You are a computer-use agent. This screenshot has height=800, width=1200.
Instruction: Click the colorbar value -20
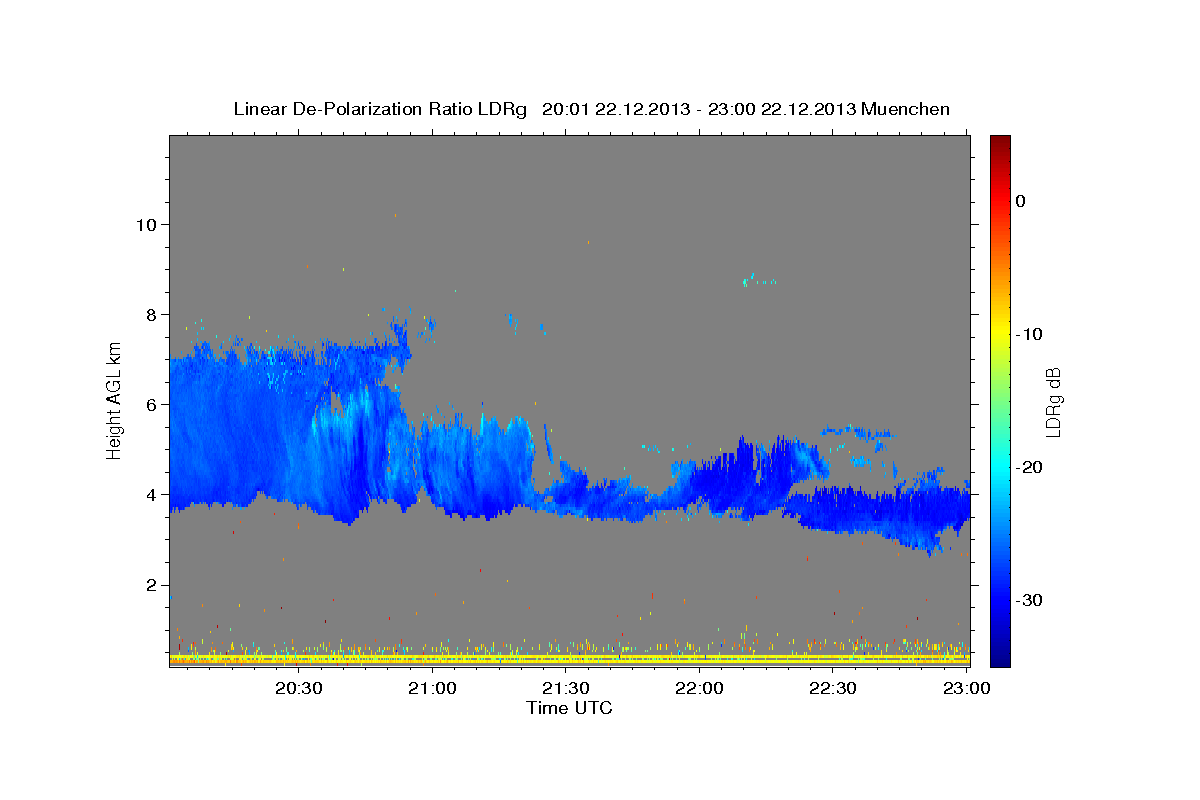[x=1030, y=467]
